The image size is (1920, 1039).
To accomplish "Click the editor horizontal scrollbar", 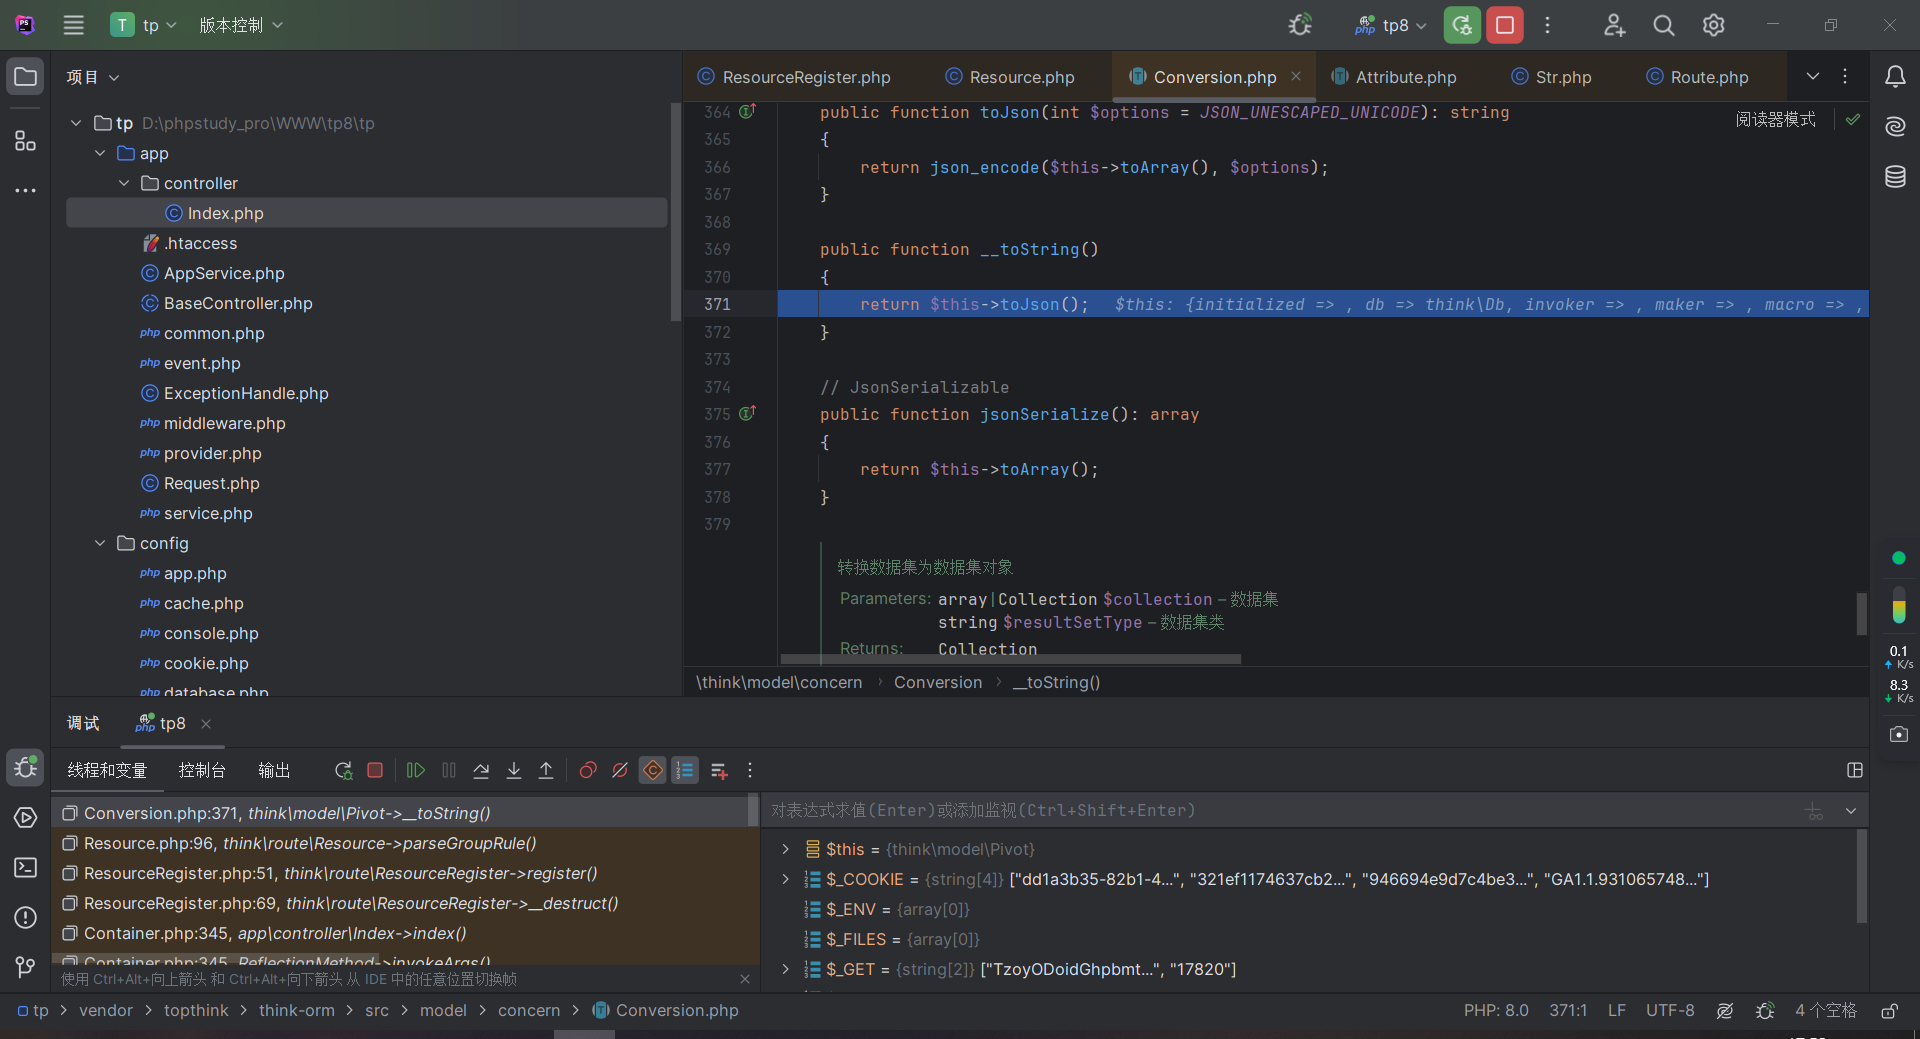I will point(1010,659).
